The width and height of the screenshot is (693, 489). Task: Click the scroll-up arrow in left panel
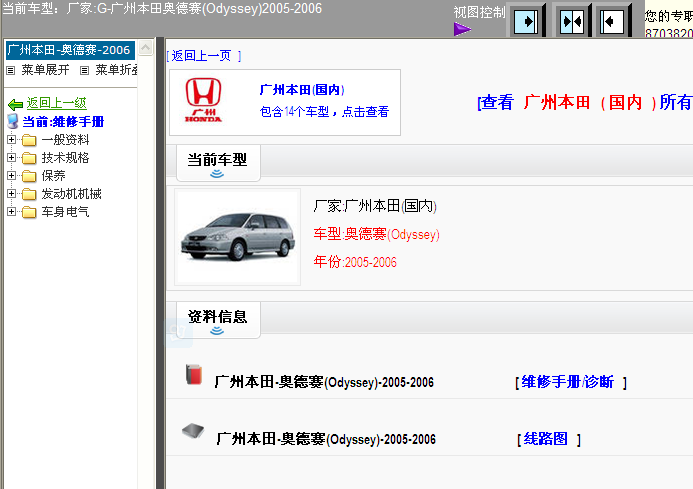[145, 47]
